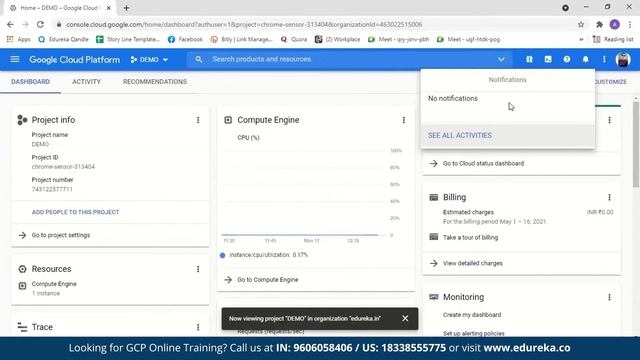Go to Compute Engine link
This screenshot has height=360, width=640.
tap(268, 280)
